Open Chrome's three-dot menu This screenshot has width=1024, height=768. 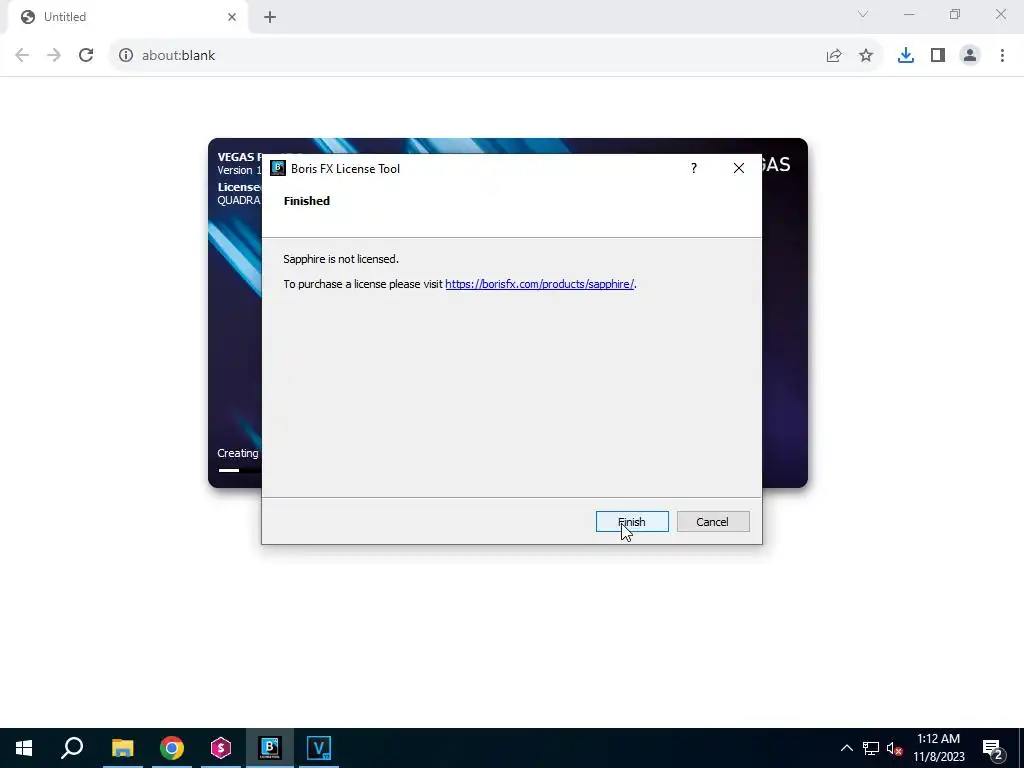click(1002, 56)
